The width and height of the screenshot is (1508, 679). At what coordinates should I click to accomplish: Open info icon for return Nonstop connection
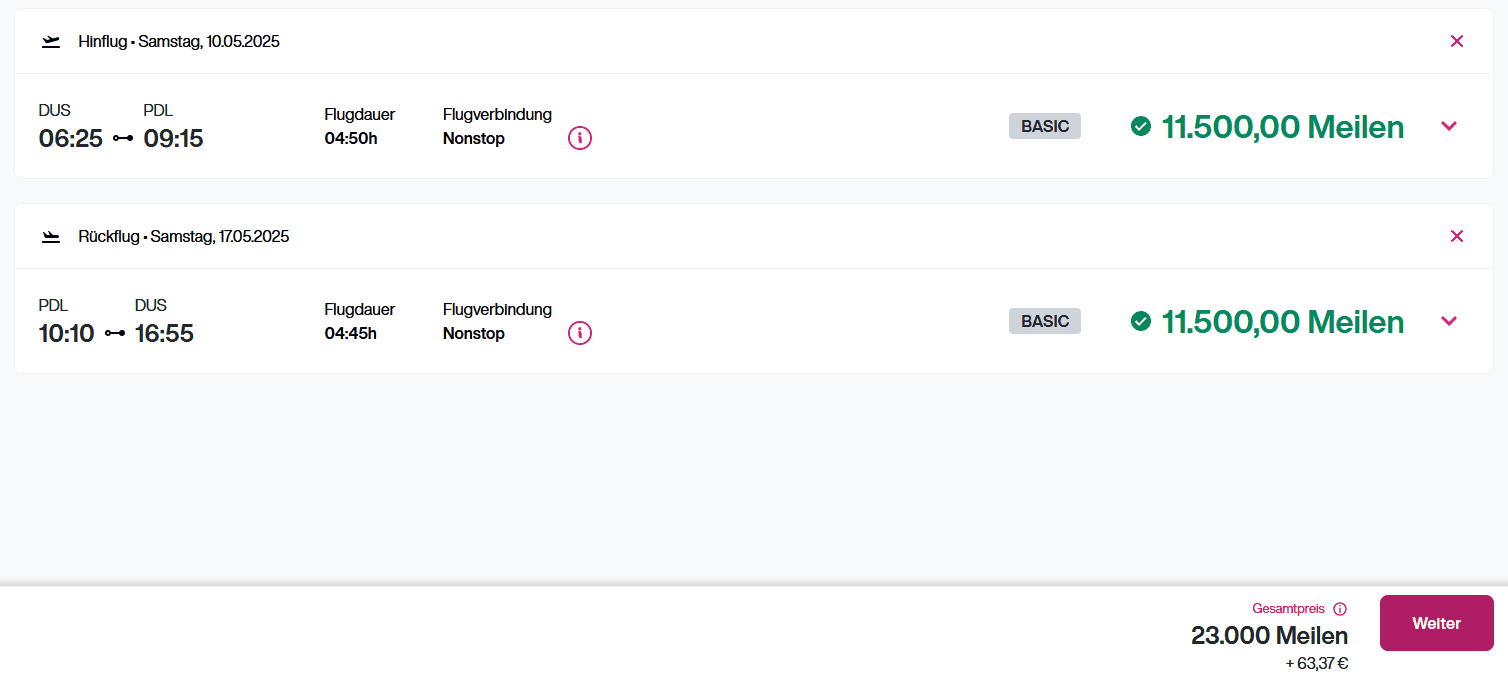[580, 333]
